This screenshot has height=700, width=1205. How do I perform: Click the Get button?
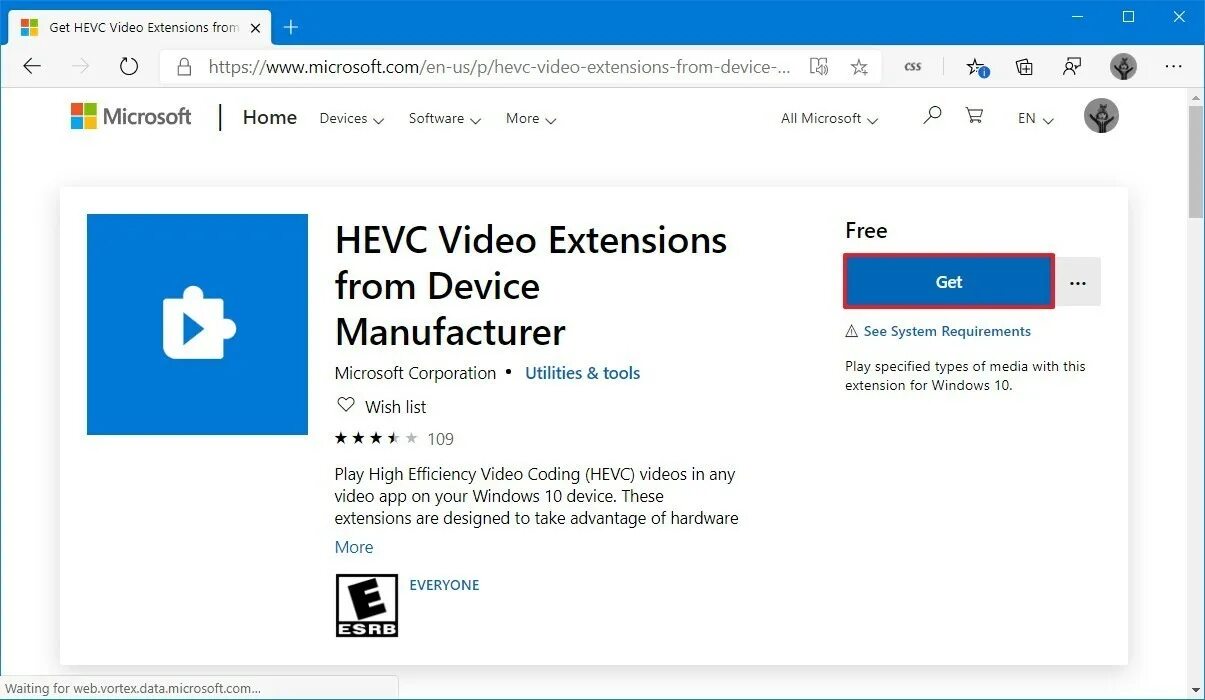(949, 282)
